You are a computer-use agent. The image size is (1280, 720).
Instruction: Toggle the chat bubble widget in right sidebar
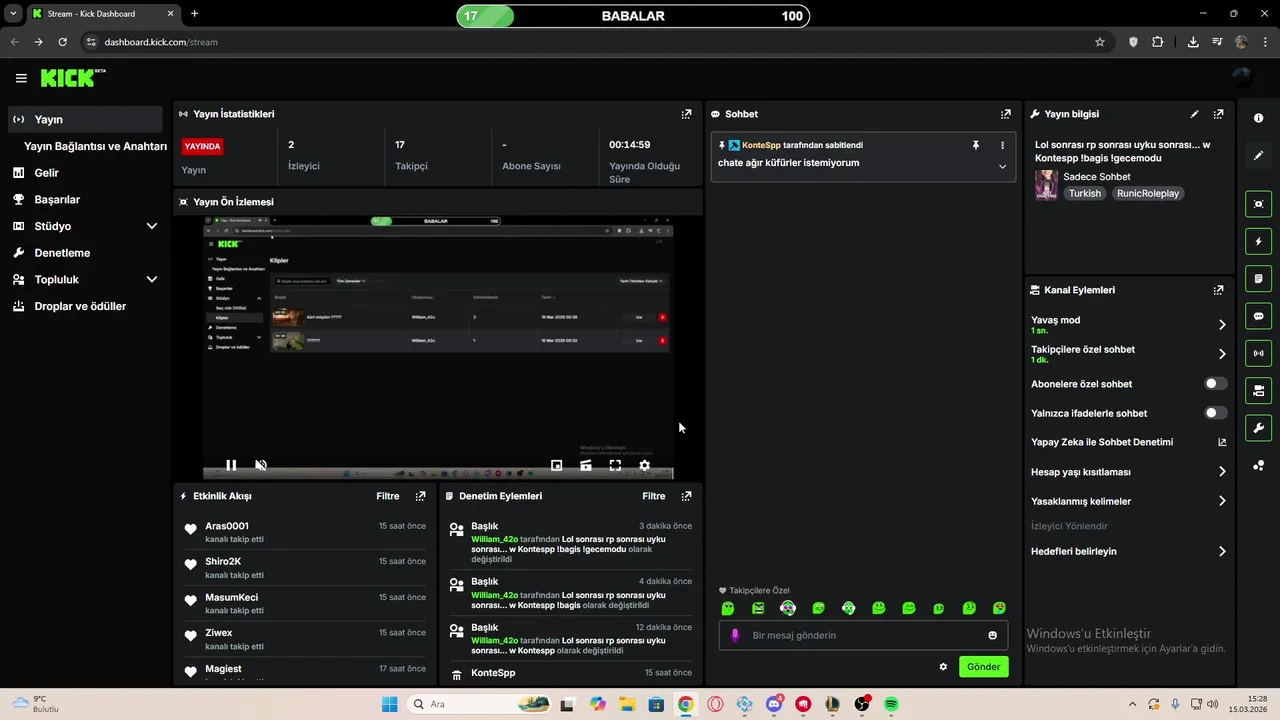pos(1258,316)
